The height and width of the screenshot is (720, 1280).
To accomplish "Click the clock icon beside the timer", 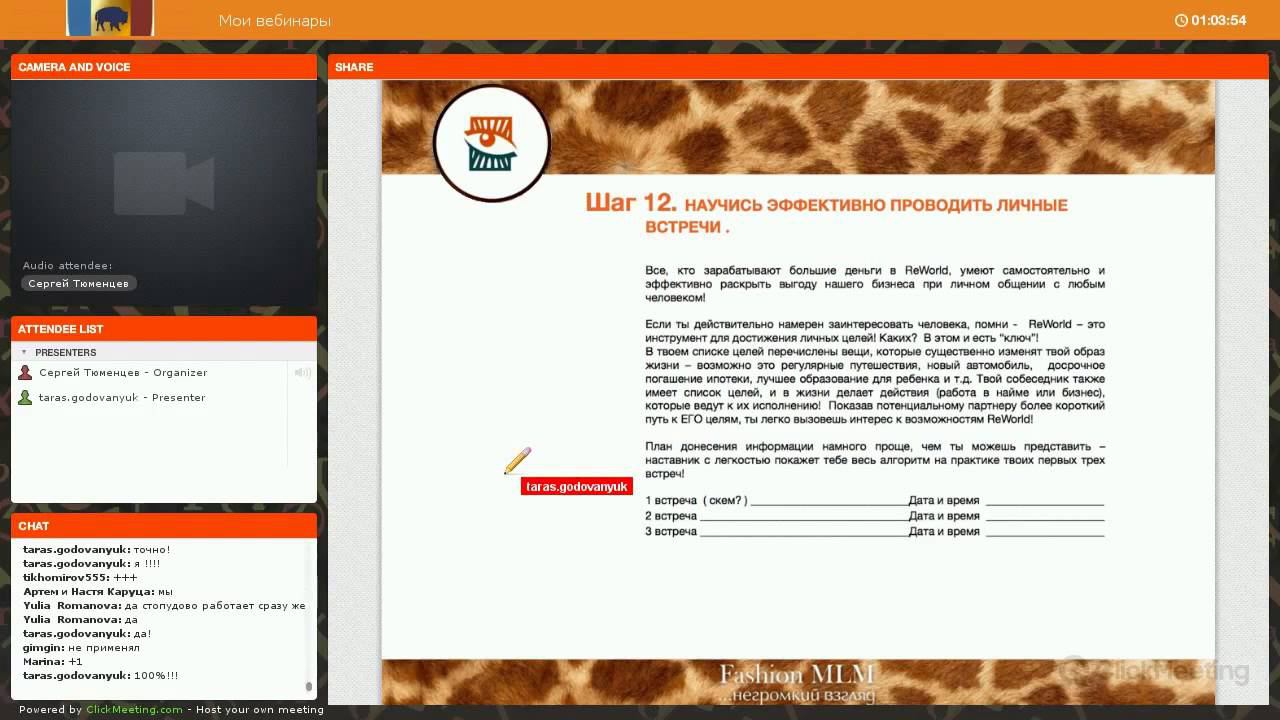I will (x=1181, y=20).
